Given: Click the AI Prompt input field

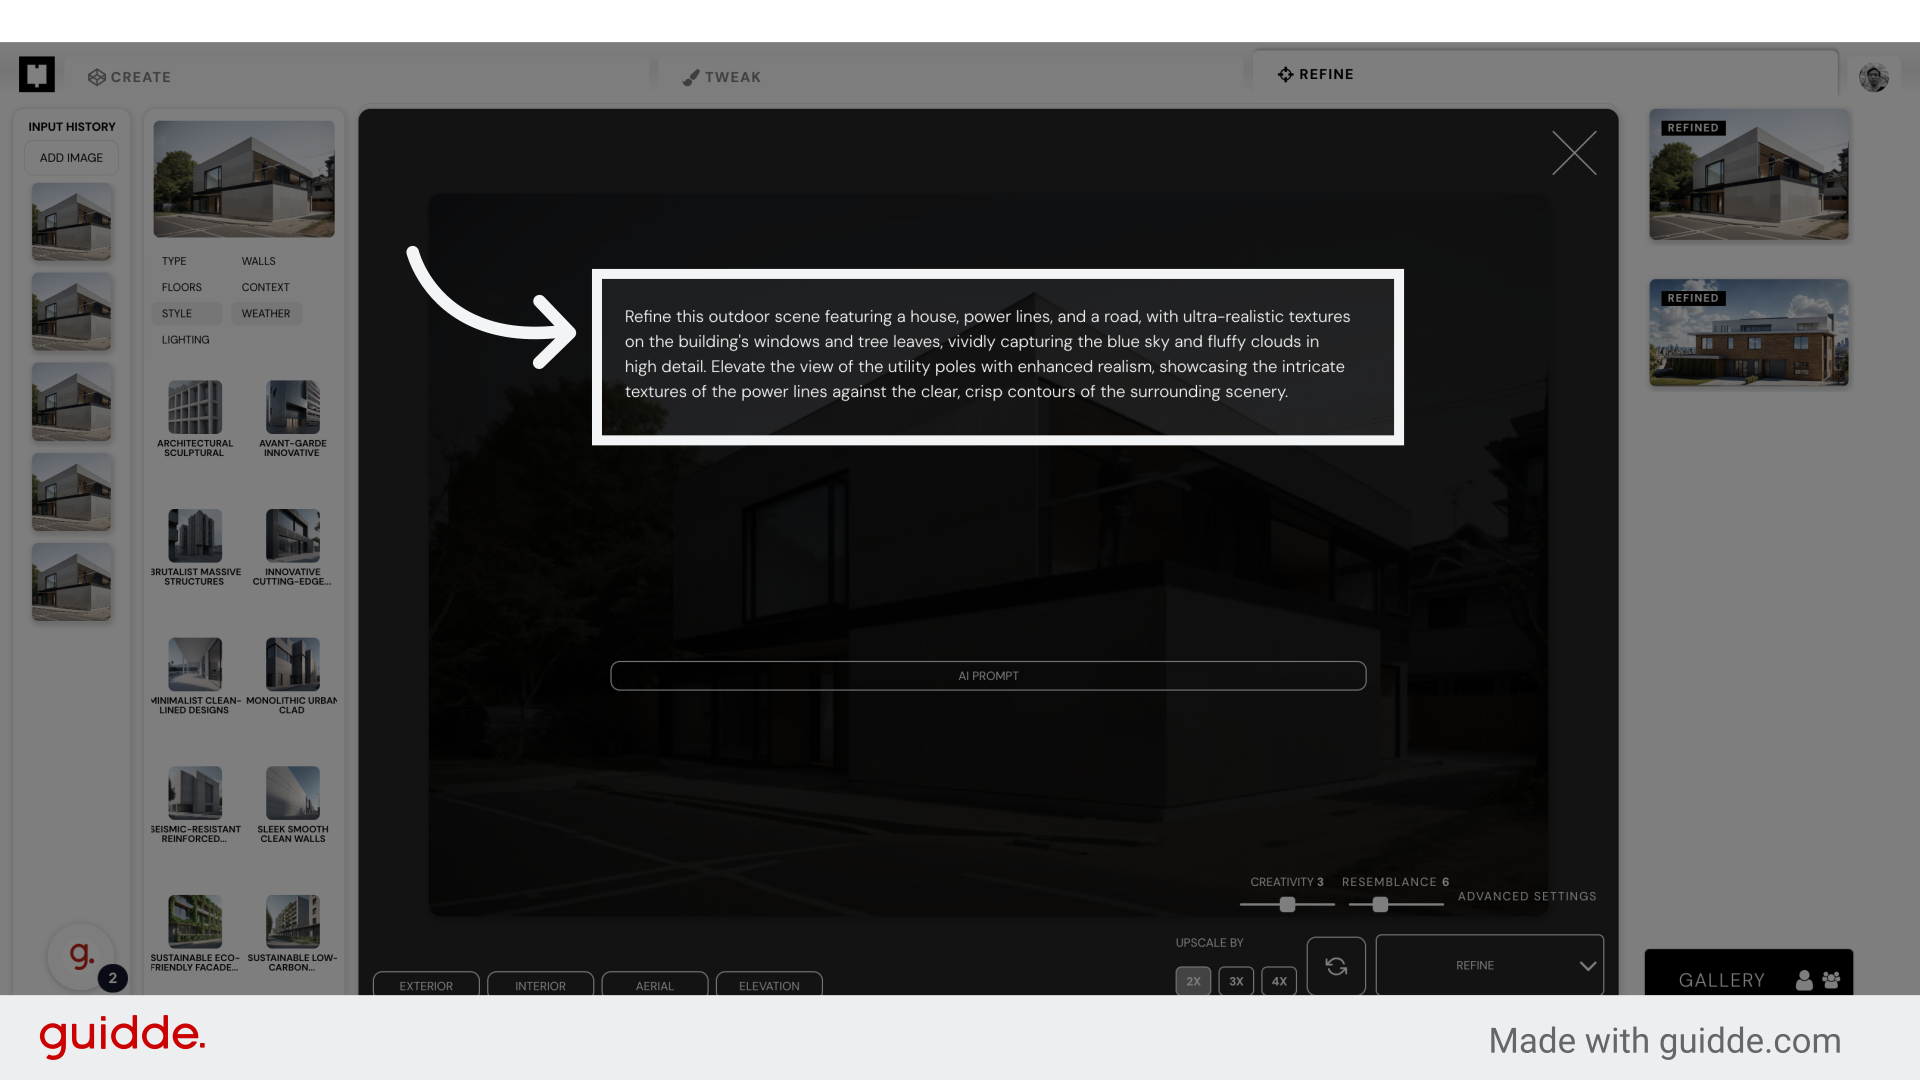Looking at the screenshot, I should tap(988, 676).
